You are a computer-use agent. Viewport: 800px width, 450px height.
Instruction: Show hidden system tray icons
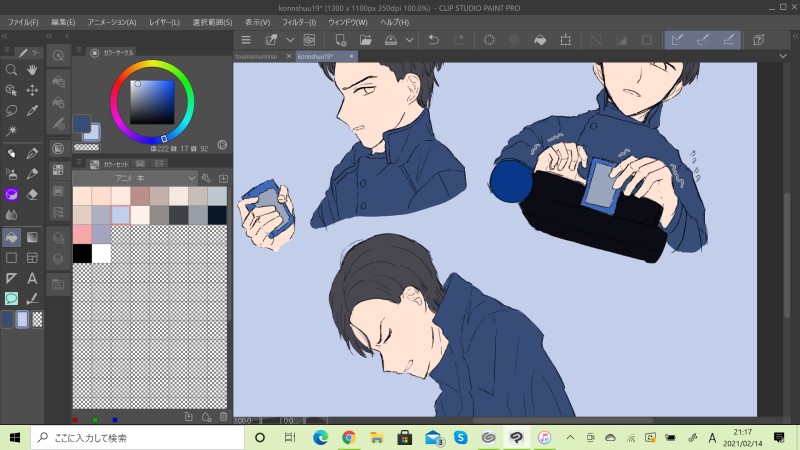570,438
